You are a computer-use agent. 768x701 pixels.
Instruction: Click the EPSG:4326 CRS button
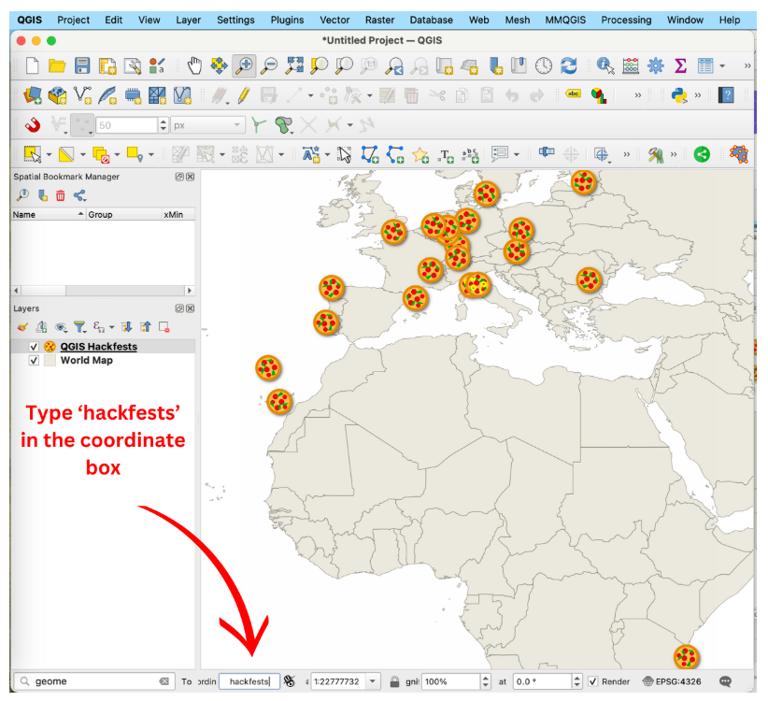point(672,681)
